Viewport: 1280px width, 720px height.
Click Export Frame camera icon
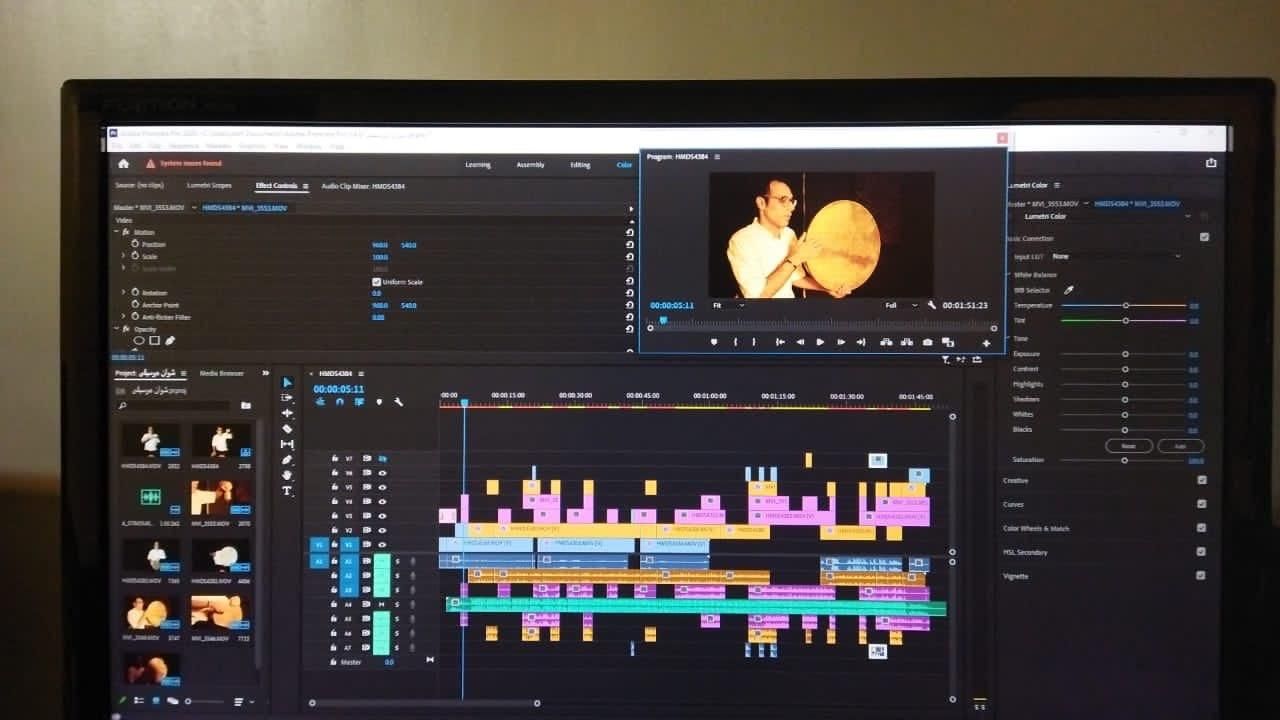[927, 342]
